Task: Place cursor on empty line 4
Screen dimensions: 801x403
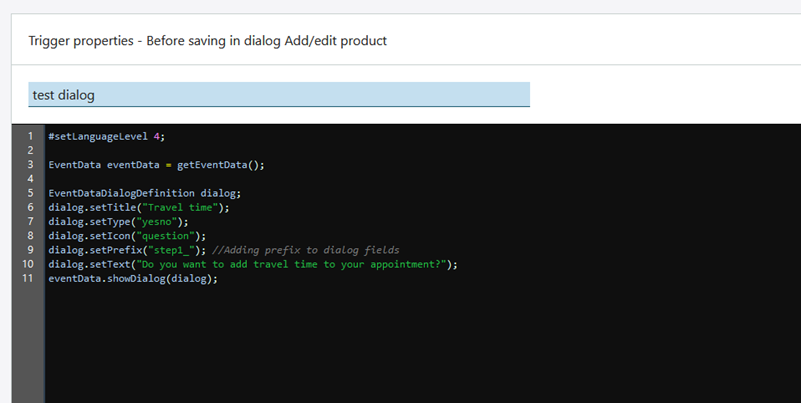Action: [200, 179]
